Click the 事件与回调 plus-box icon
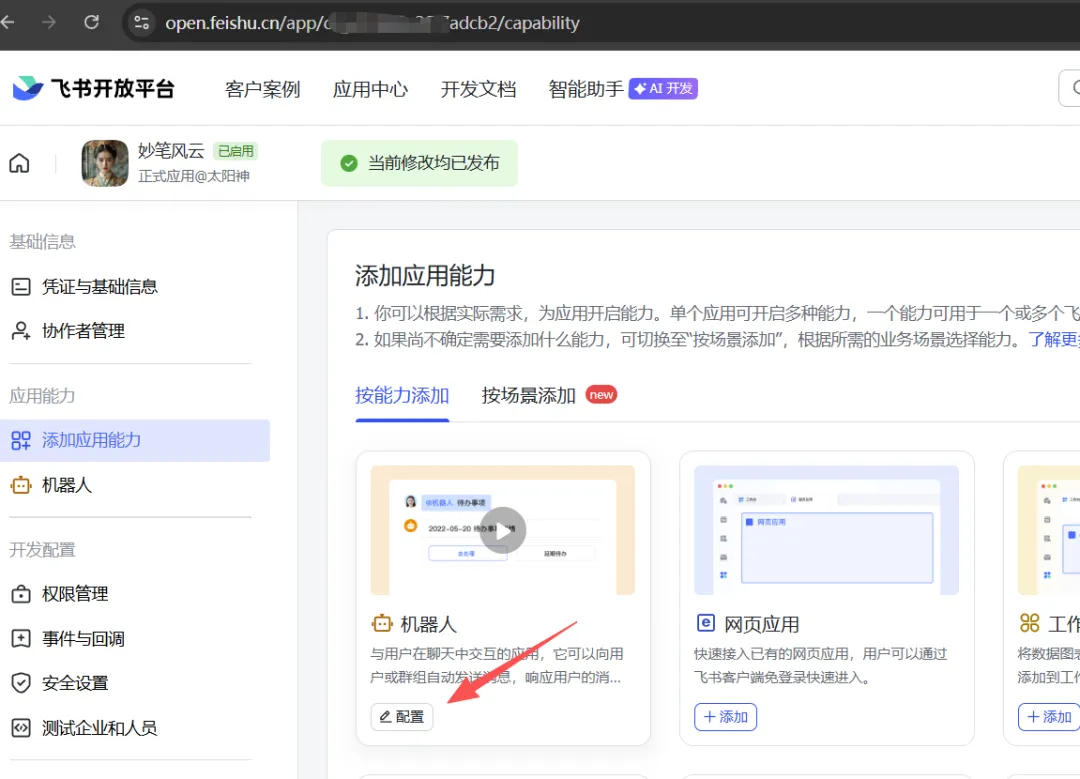 (21, 638)
